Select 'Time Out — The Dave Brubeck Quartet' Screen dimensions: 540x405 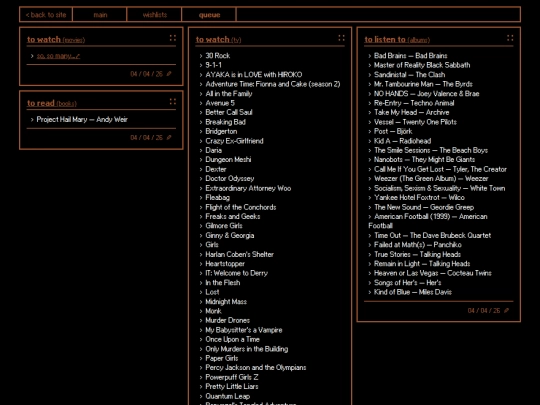tap(433, 235)
